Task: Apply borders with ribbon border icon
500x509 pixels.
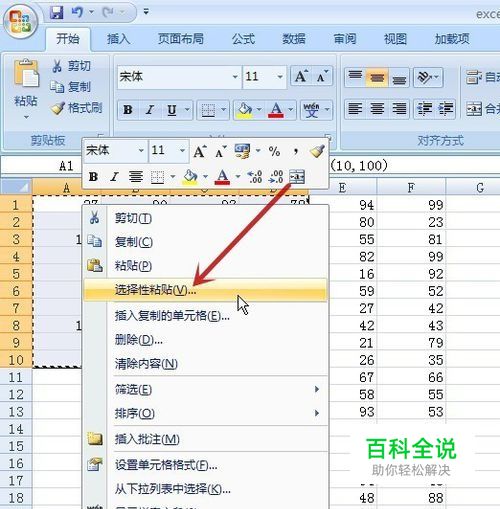Action: (208, 110)
